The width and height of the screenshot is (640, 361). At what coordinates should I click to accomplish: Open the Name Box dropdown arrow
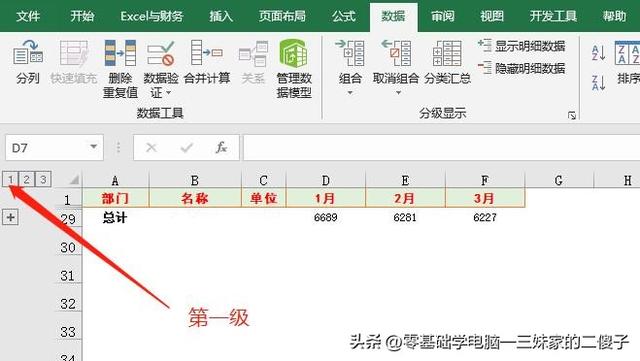pyautogui.click(x=93, y=147)
